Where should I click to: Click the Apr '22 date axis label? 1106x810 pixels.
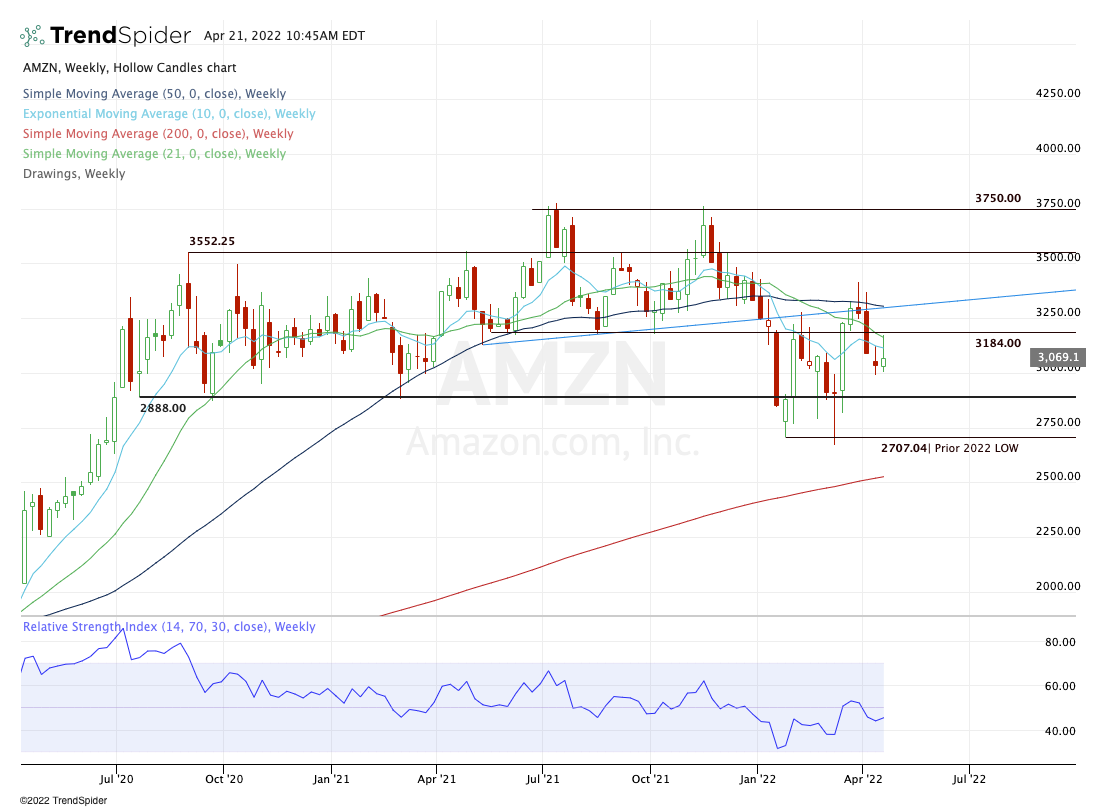coord(863,779)
